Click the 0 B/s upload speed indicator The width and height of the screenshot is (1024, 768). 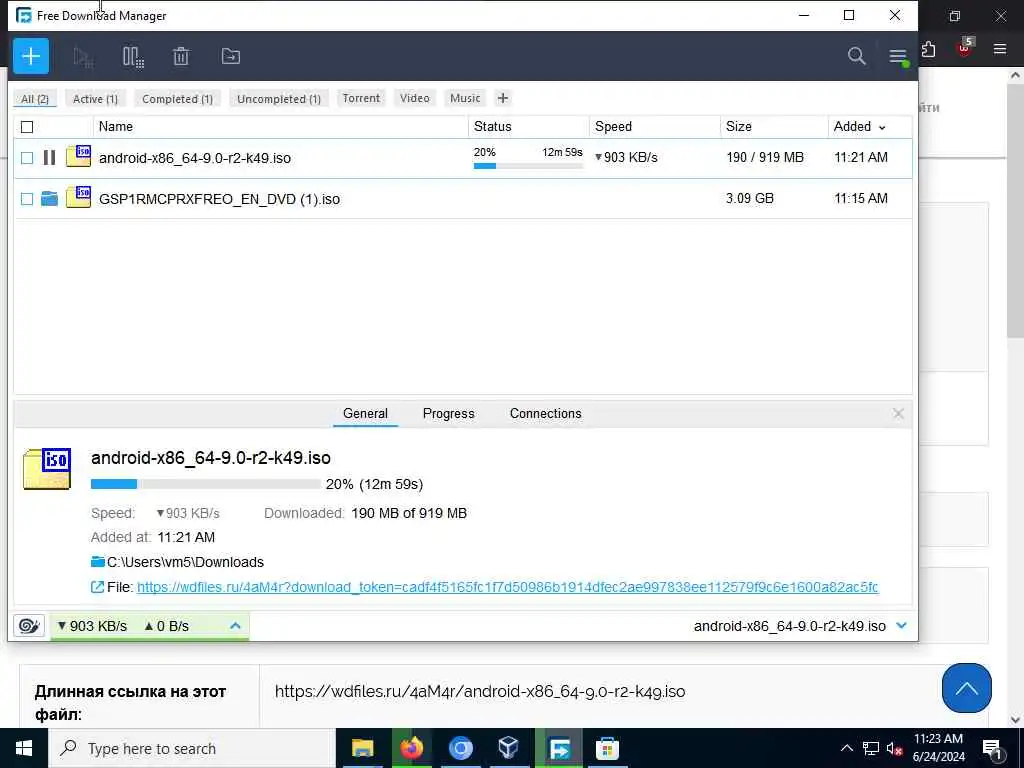pyautogui.click(x=167, y=626)
